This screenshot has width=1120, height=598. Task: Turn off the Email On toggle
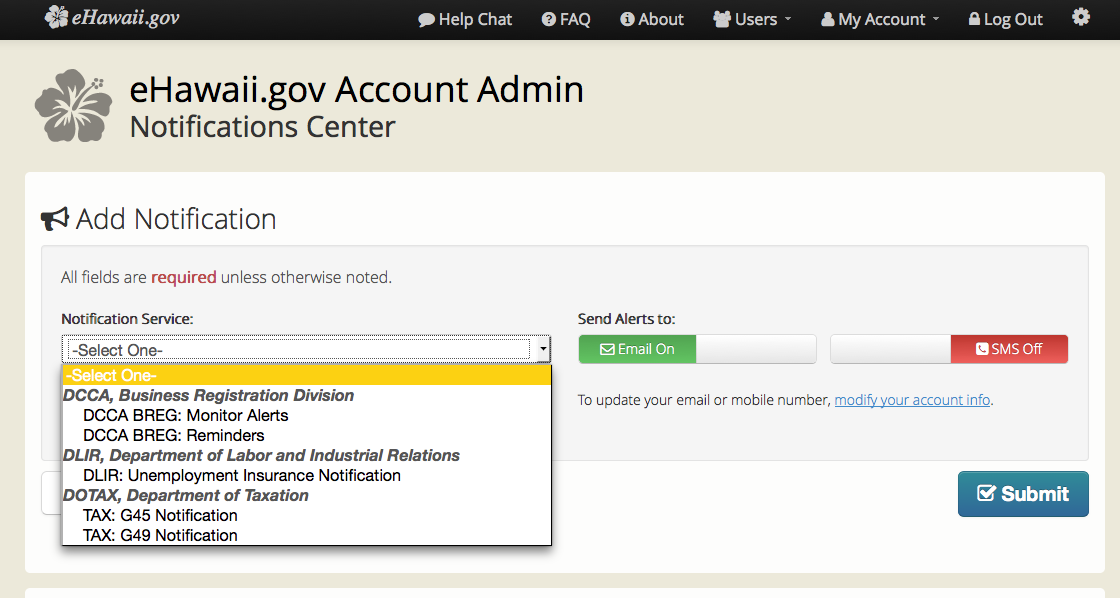tap(697, 349)
